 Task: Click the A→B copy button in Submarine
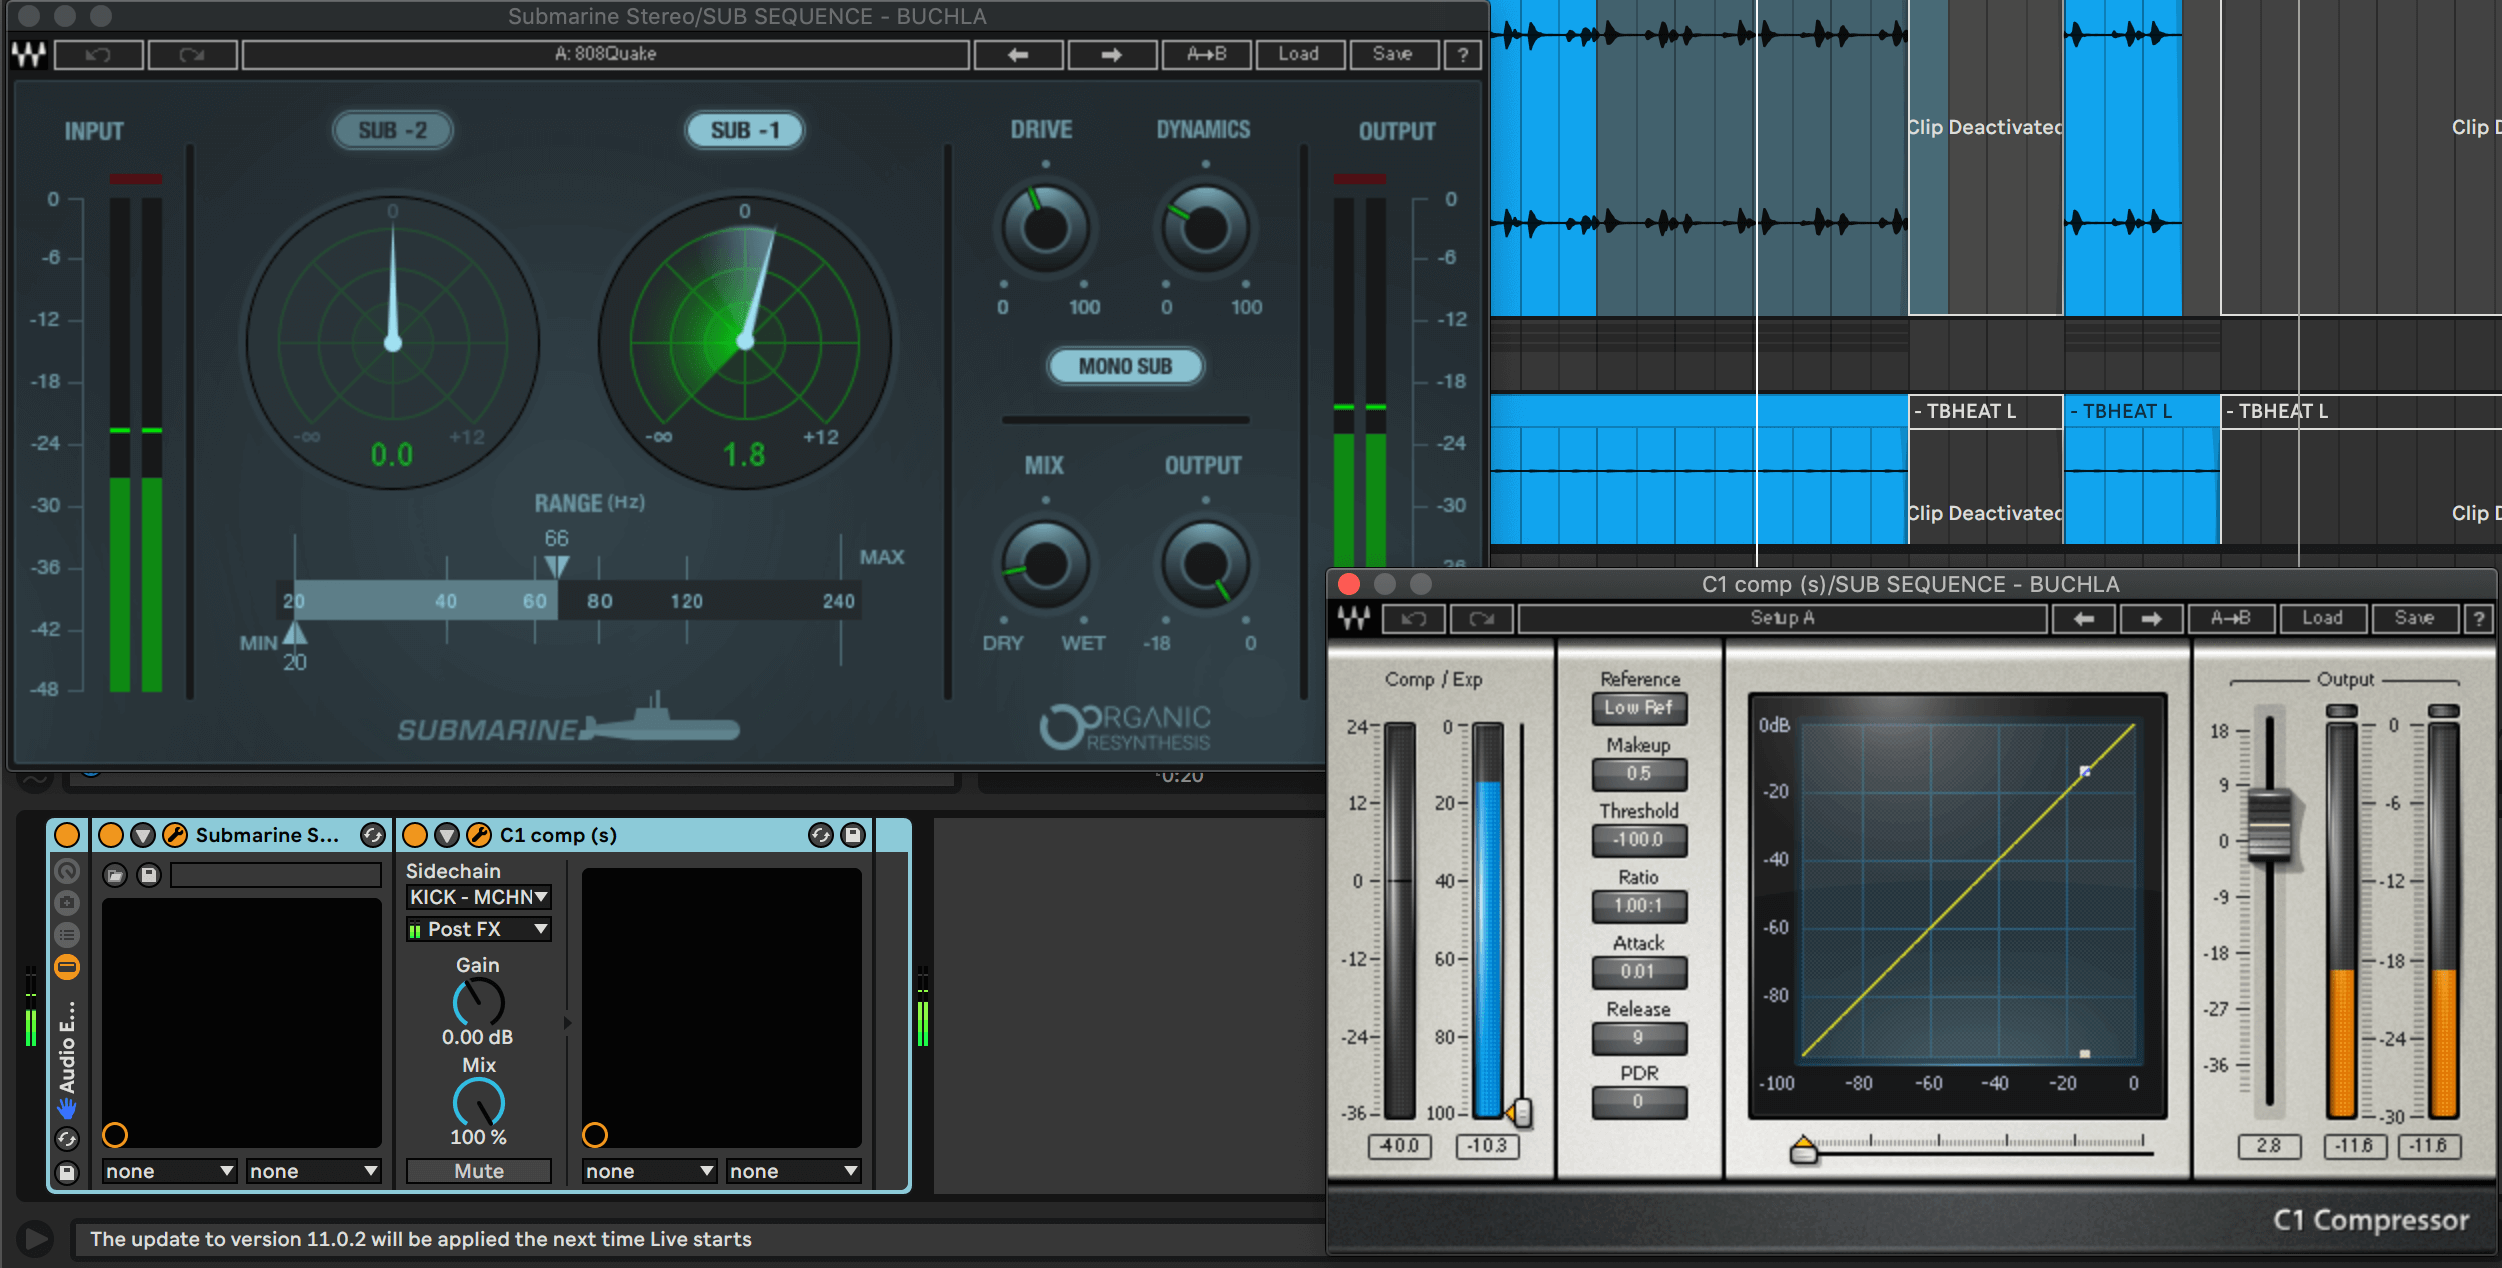[1206, 54]
